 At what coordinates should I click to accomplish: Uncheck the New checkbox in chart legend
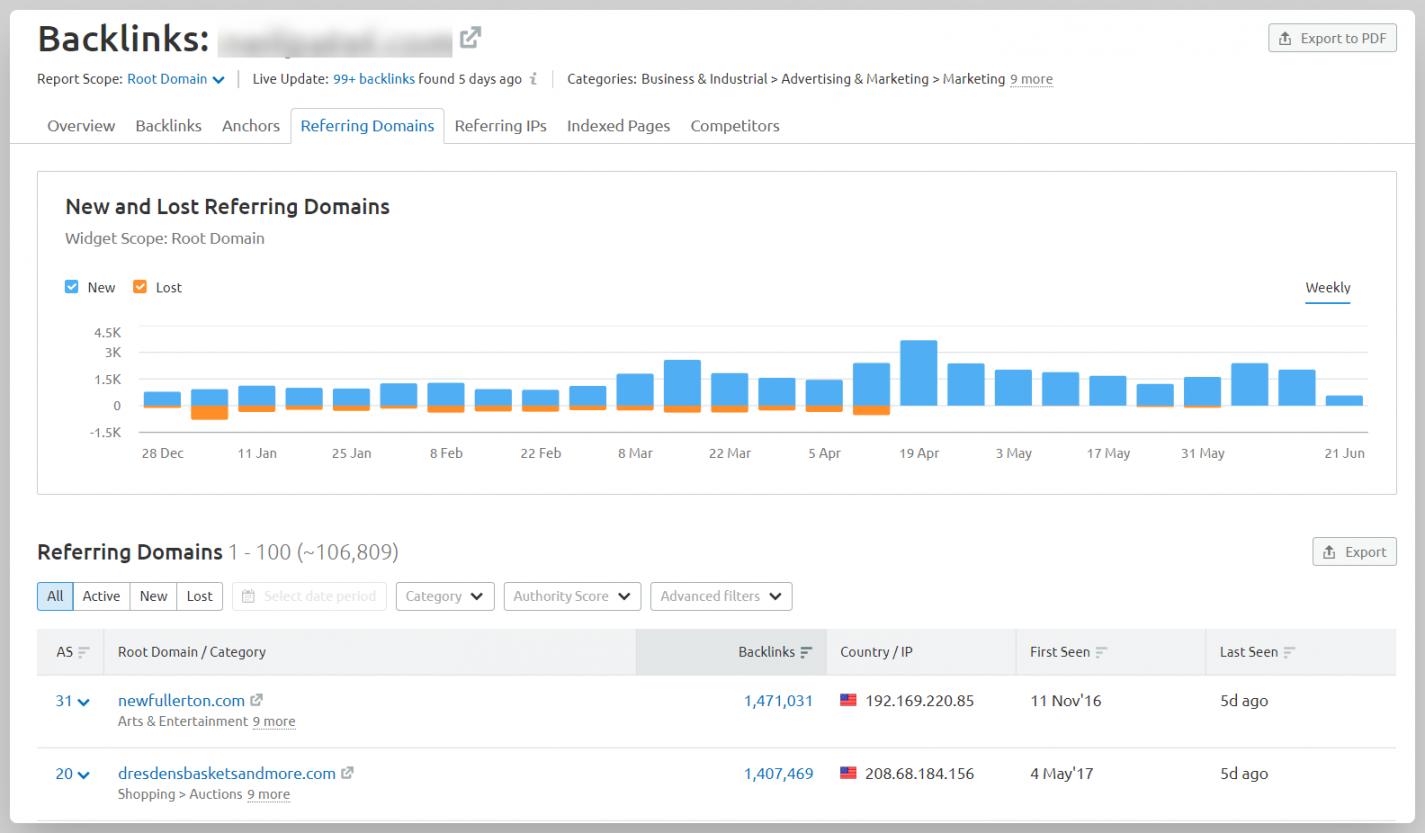click(72, 287)
